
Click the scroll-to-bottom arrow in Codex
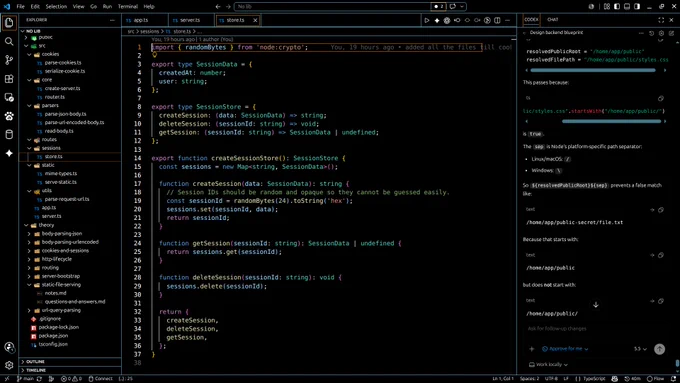click(x=596, y=304)
